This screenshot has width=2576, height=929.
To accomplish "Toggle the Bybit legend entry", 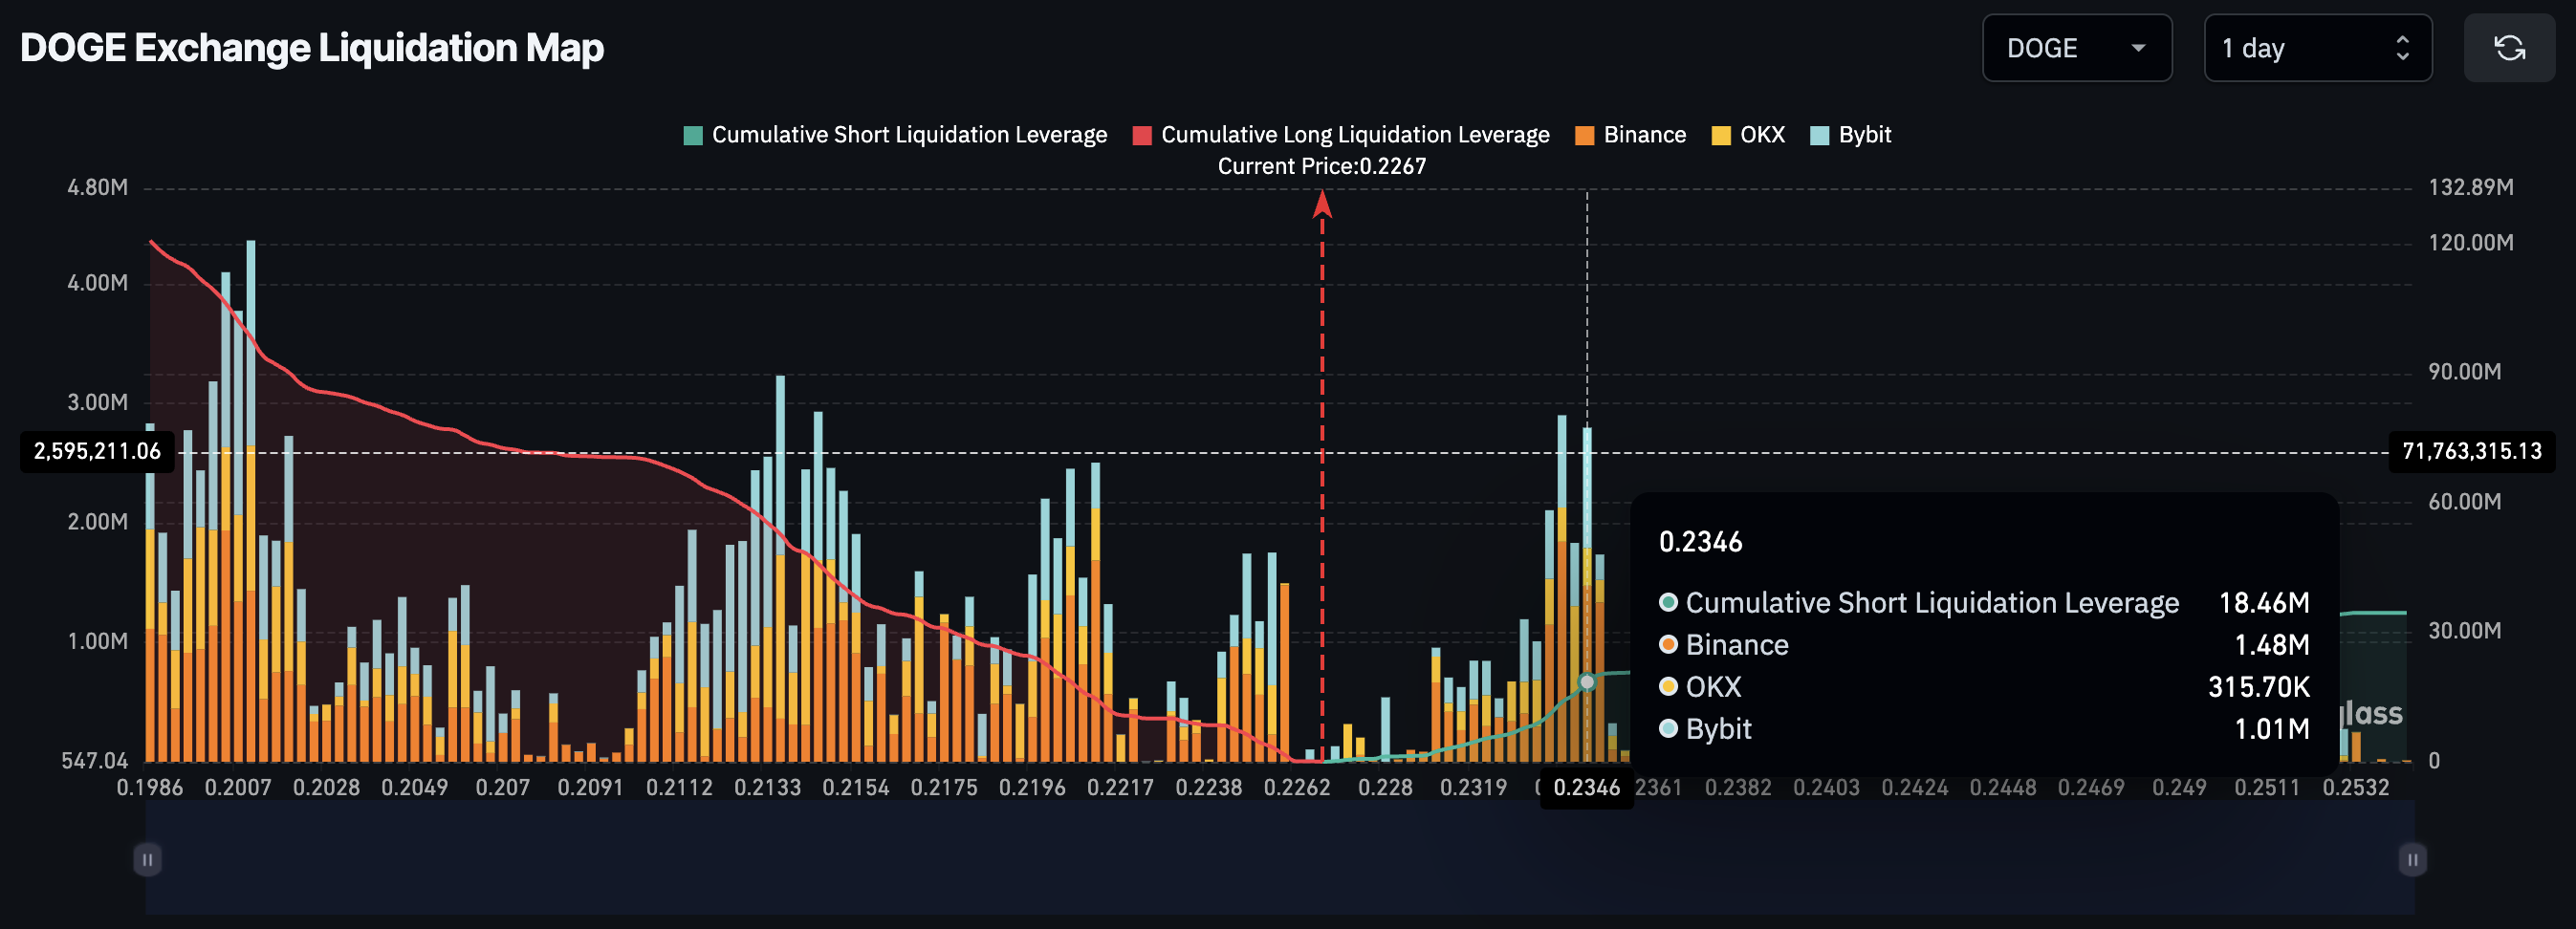I will click(x=1864, y=135).
